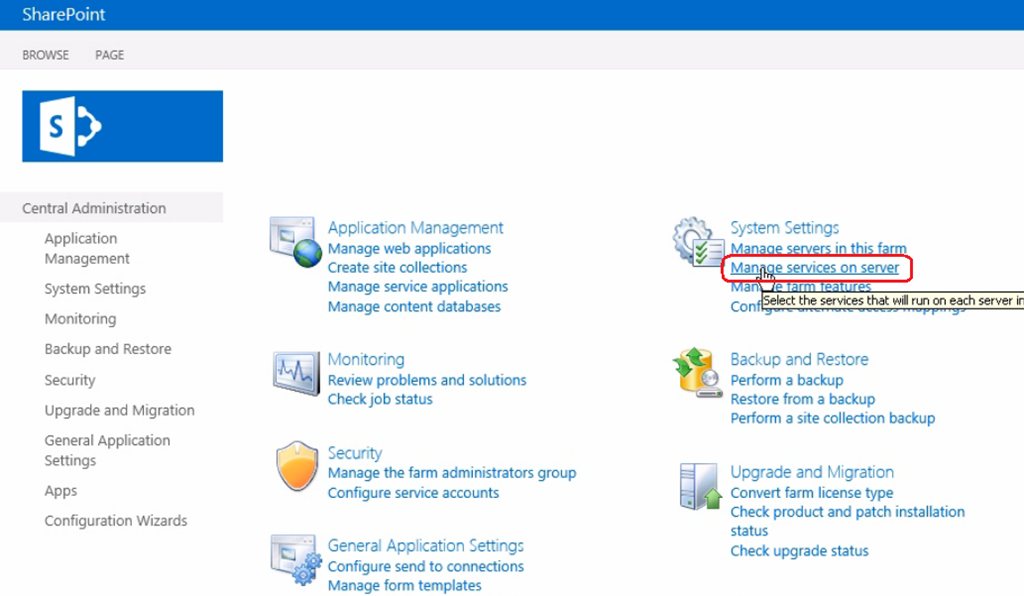1024x596 pixels.
Task: Go to Application Management in left navigation
Action: (87, 248)
